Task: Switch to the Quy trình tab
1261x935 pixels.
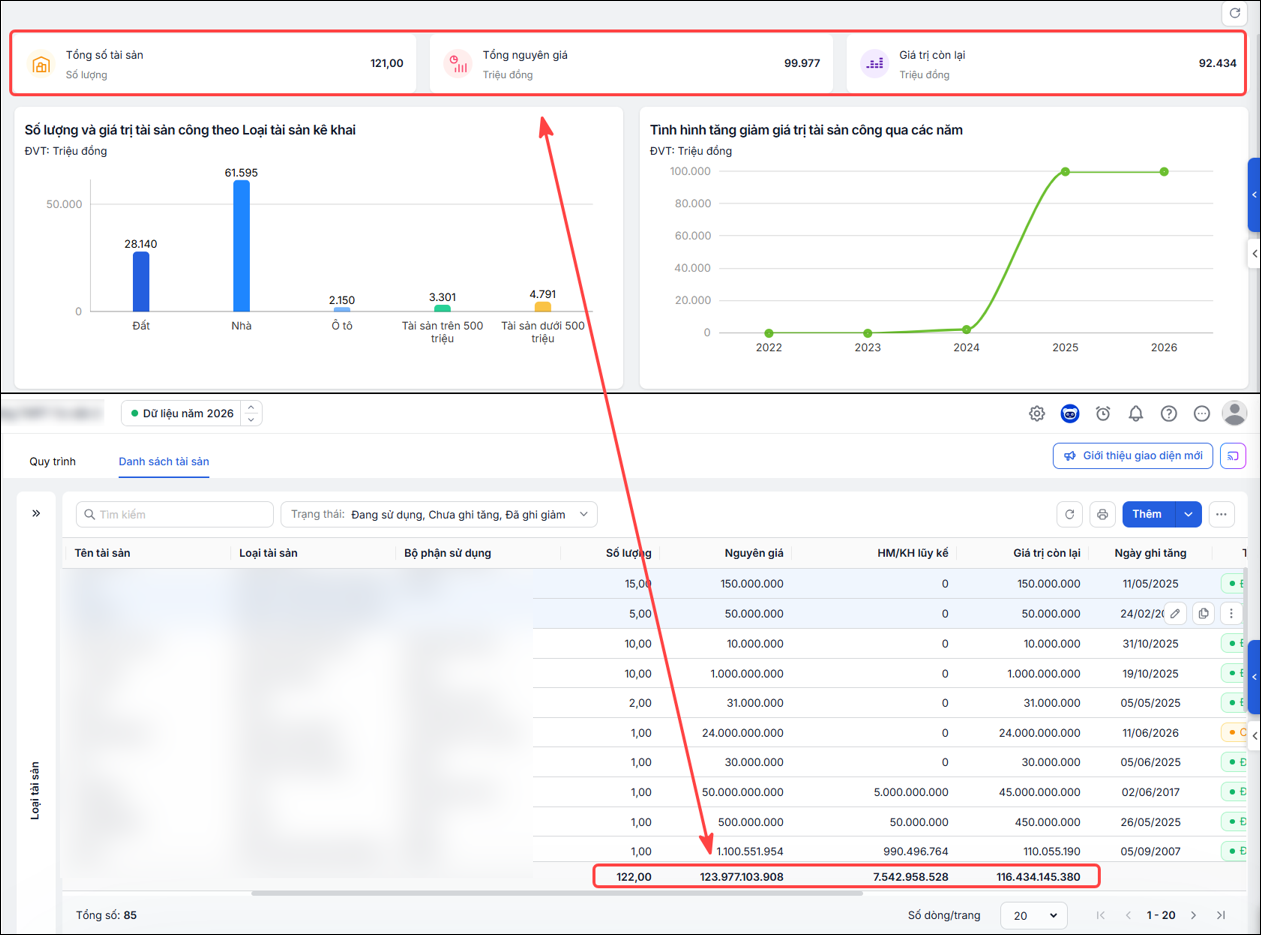Action: (x=53, y=461)
